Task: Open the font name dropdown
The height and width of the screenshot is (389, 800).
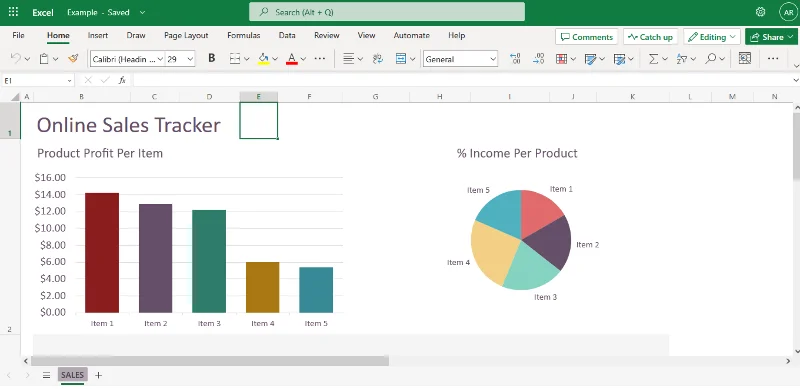Action: 160,59
